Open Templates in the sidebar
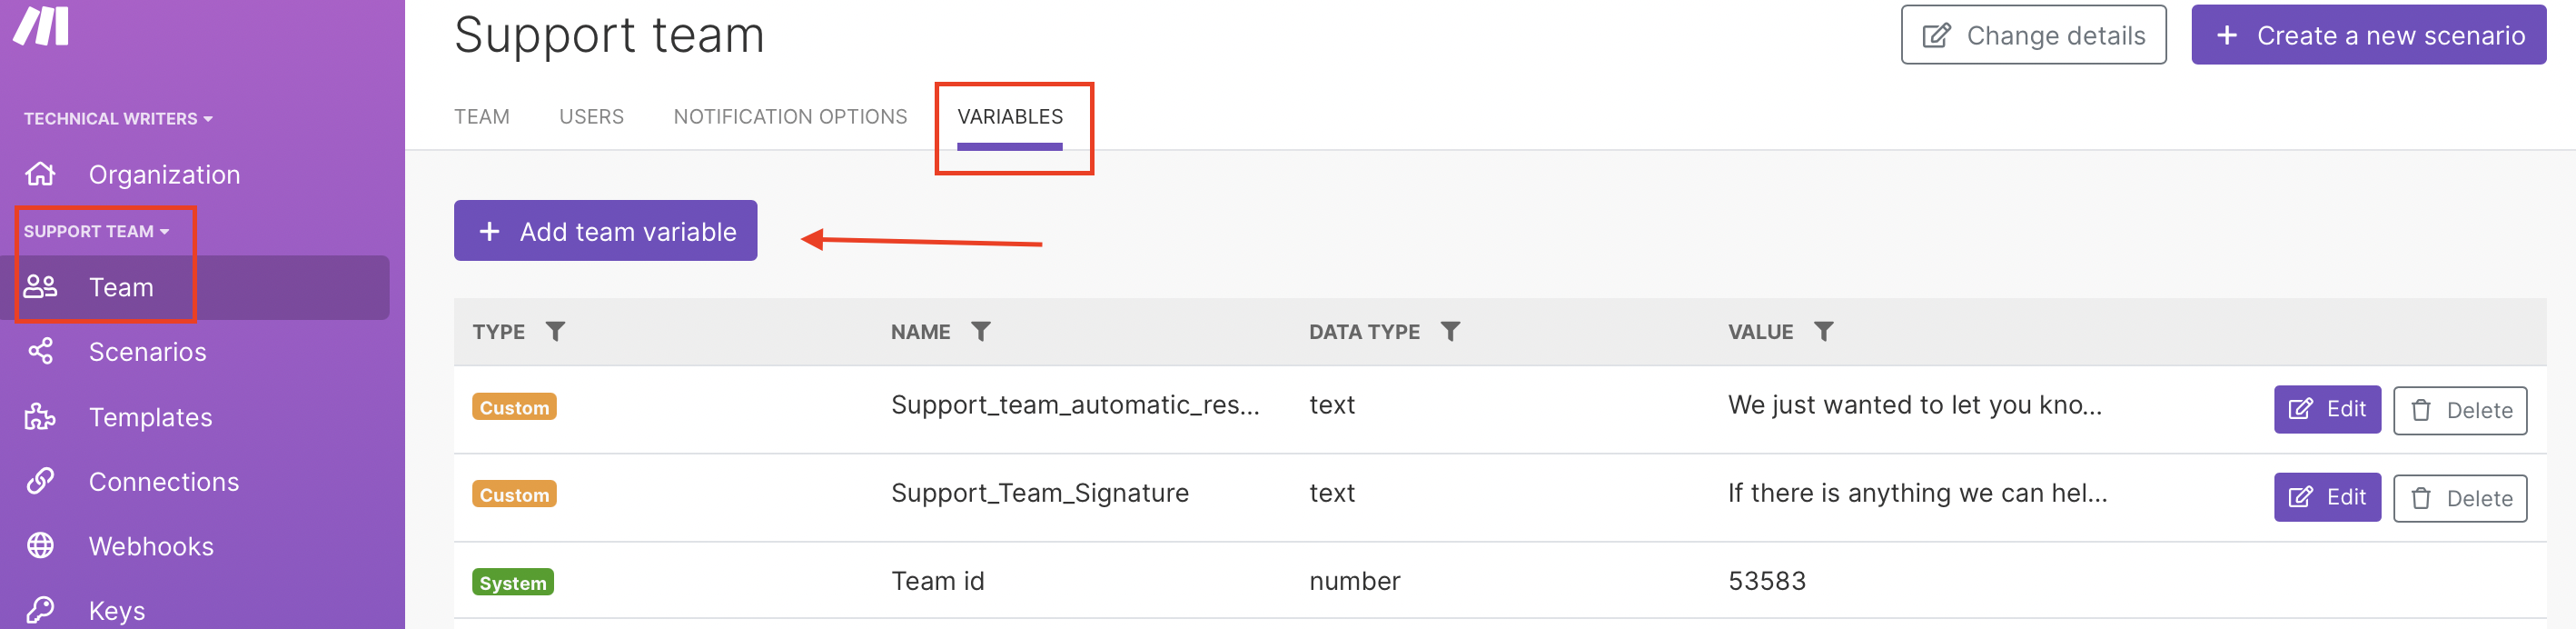This screenshot has width=2576, height=629. 150,417
